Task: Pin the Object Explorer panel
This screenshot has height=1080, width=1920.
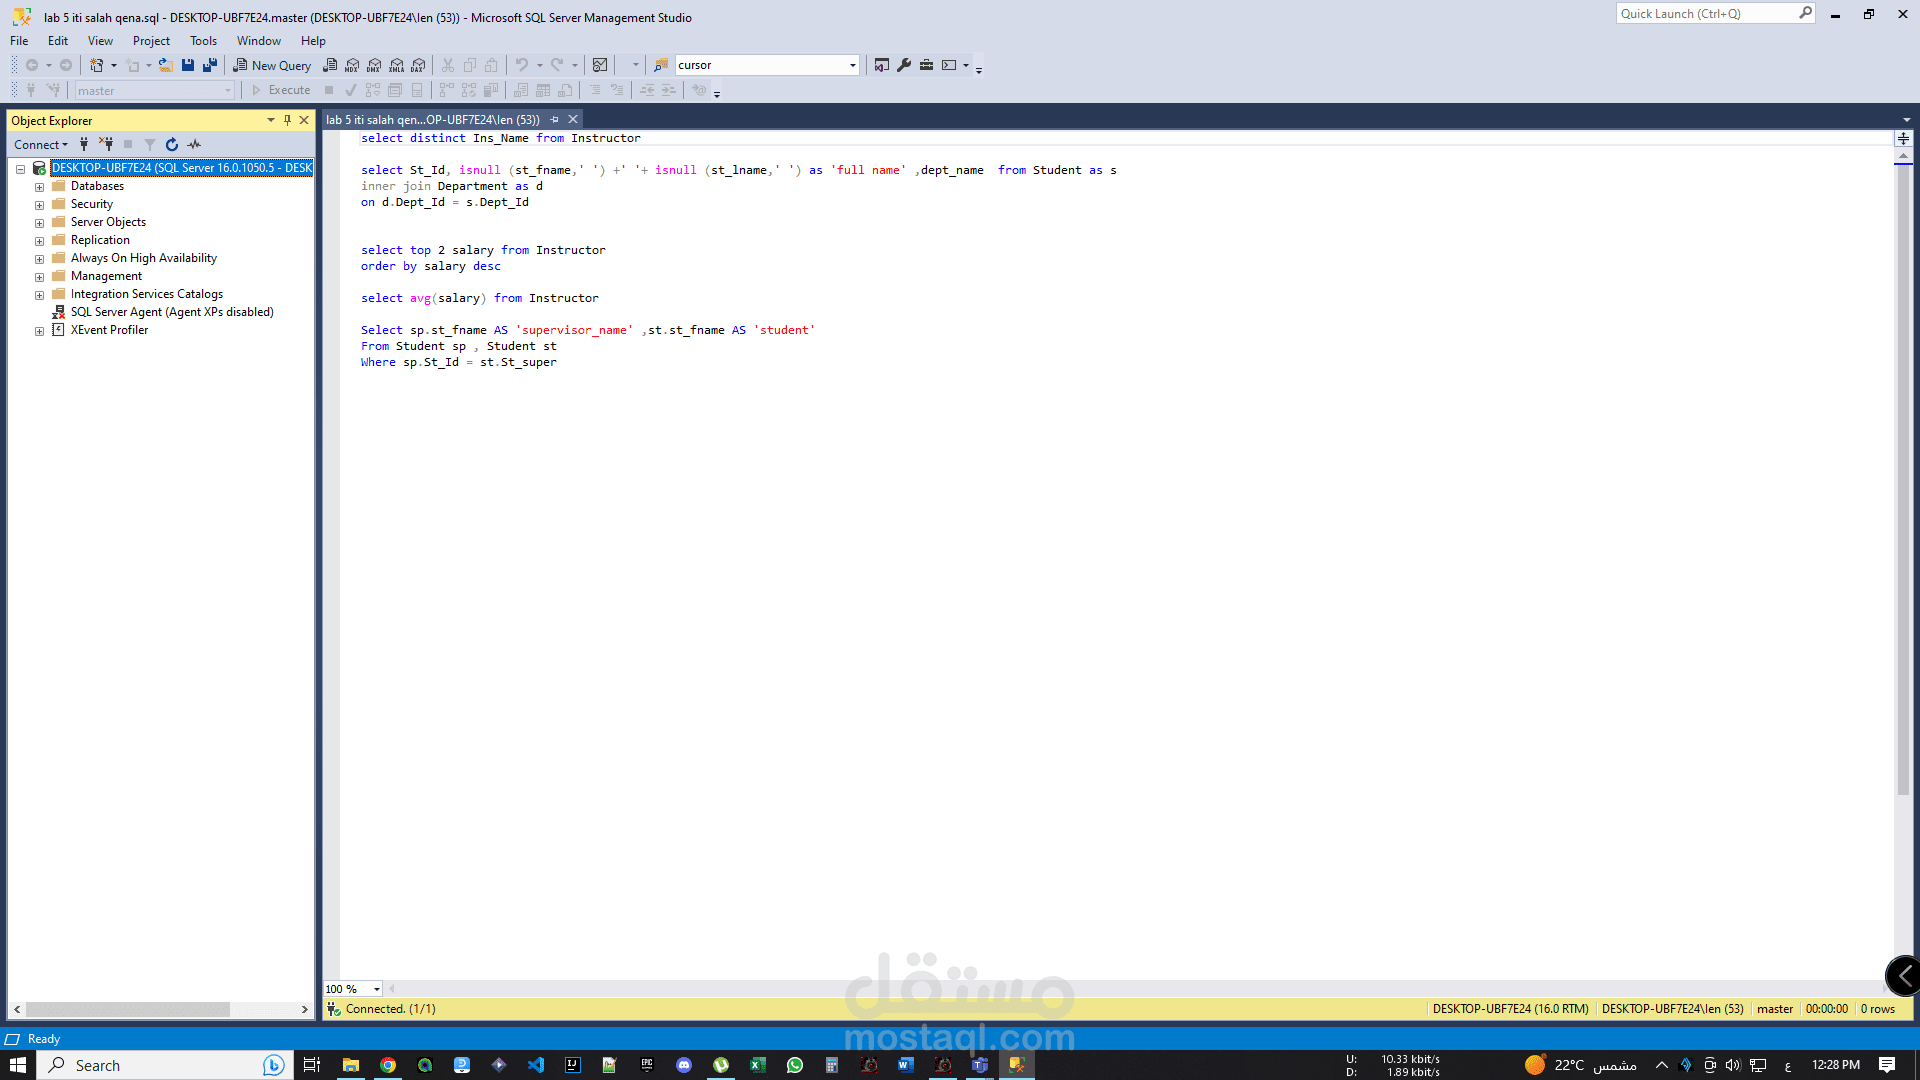Action: tap(287, 120)
